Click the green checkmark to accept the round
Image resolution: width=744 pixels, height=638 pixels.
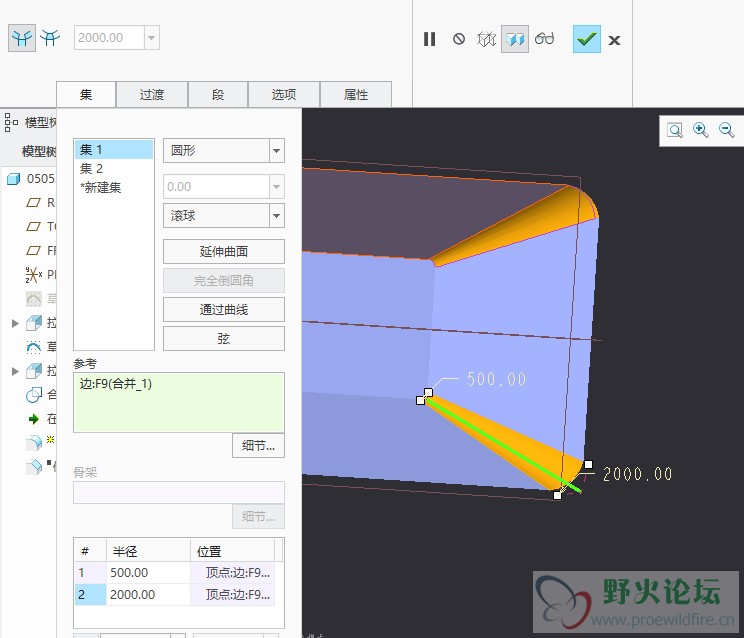(587, 39)
